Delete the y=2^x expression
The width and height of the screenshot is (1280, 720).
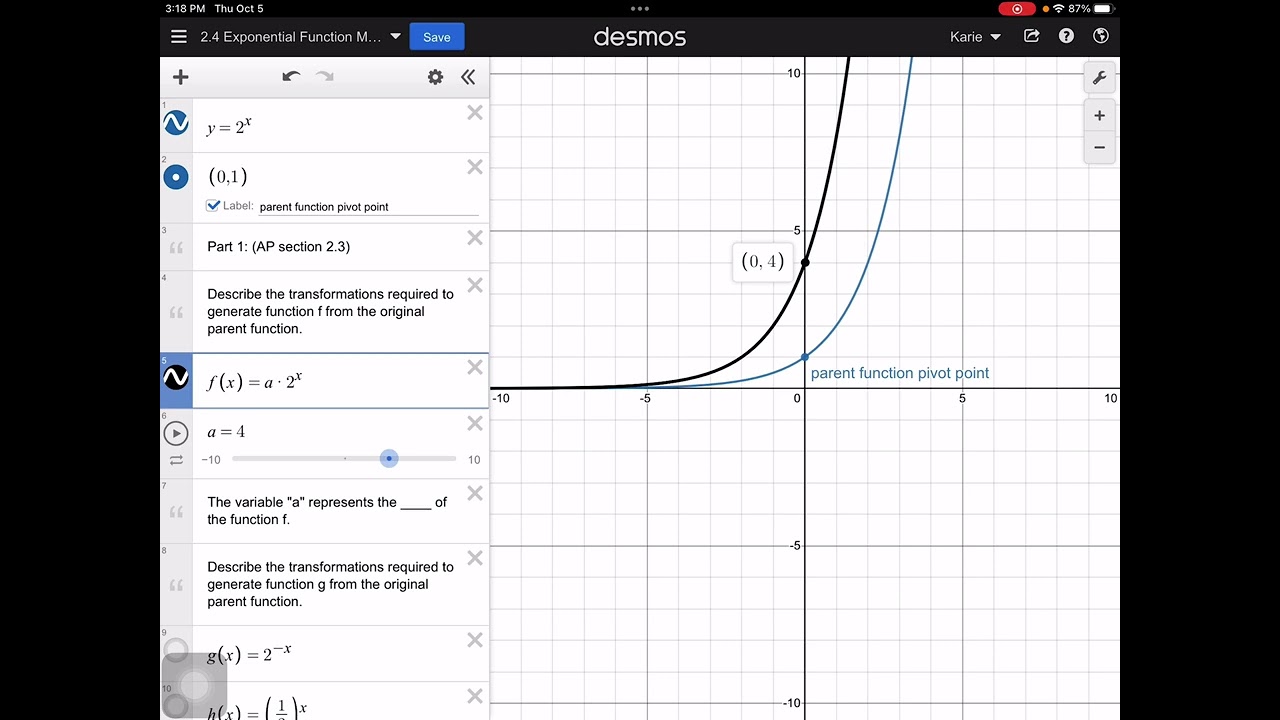pyautogui.click(x=475, y=113)
